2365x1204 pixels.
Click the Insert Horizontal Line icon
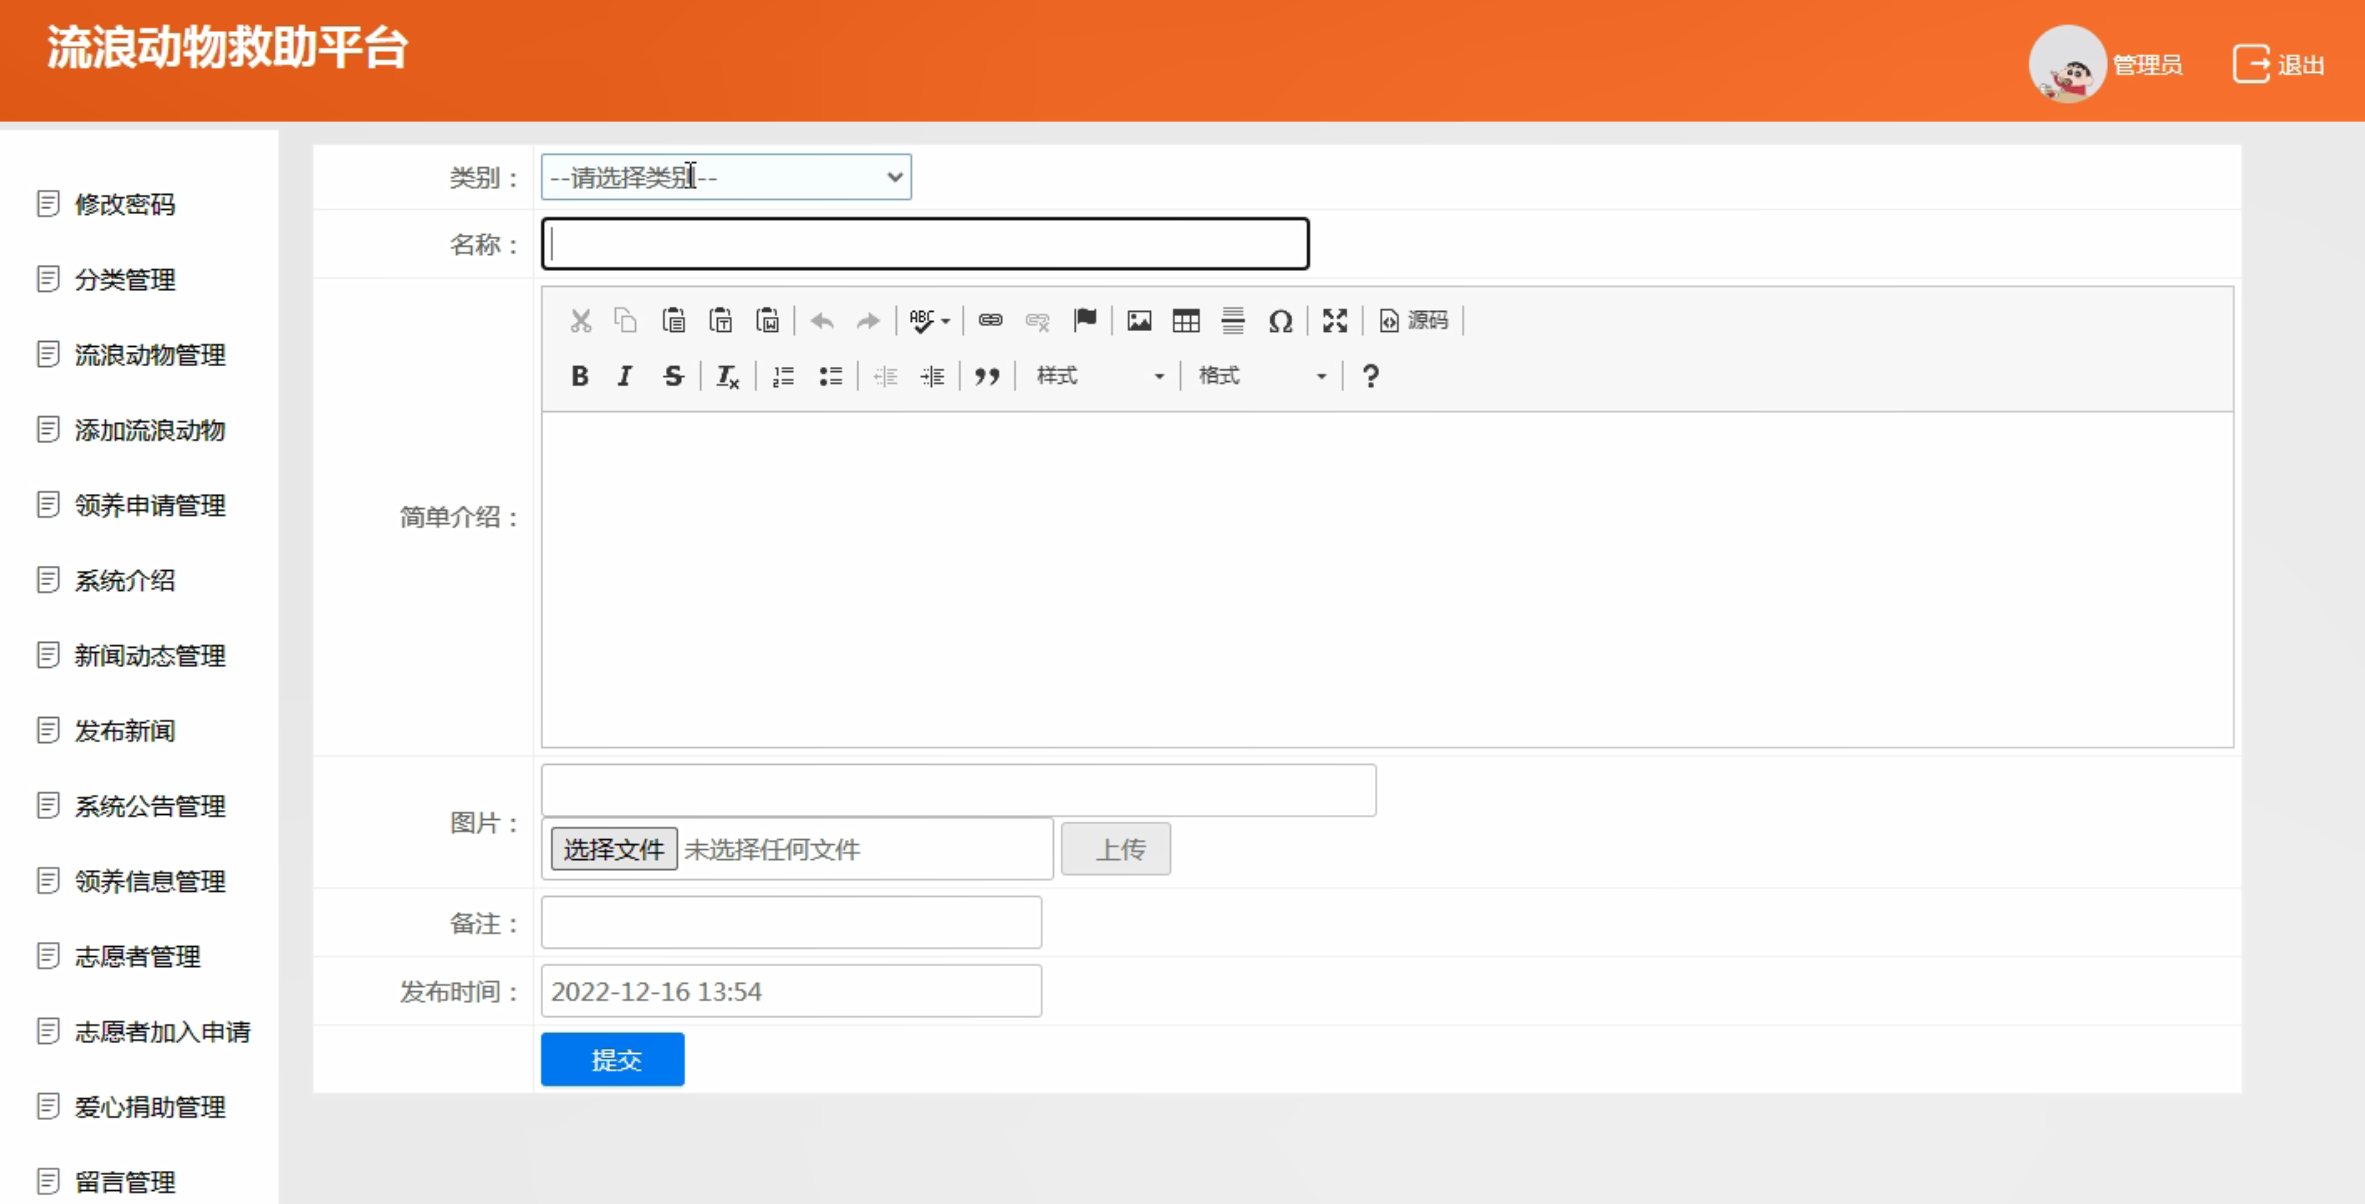(x=1233, y=321)
